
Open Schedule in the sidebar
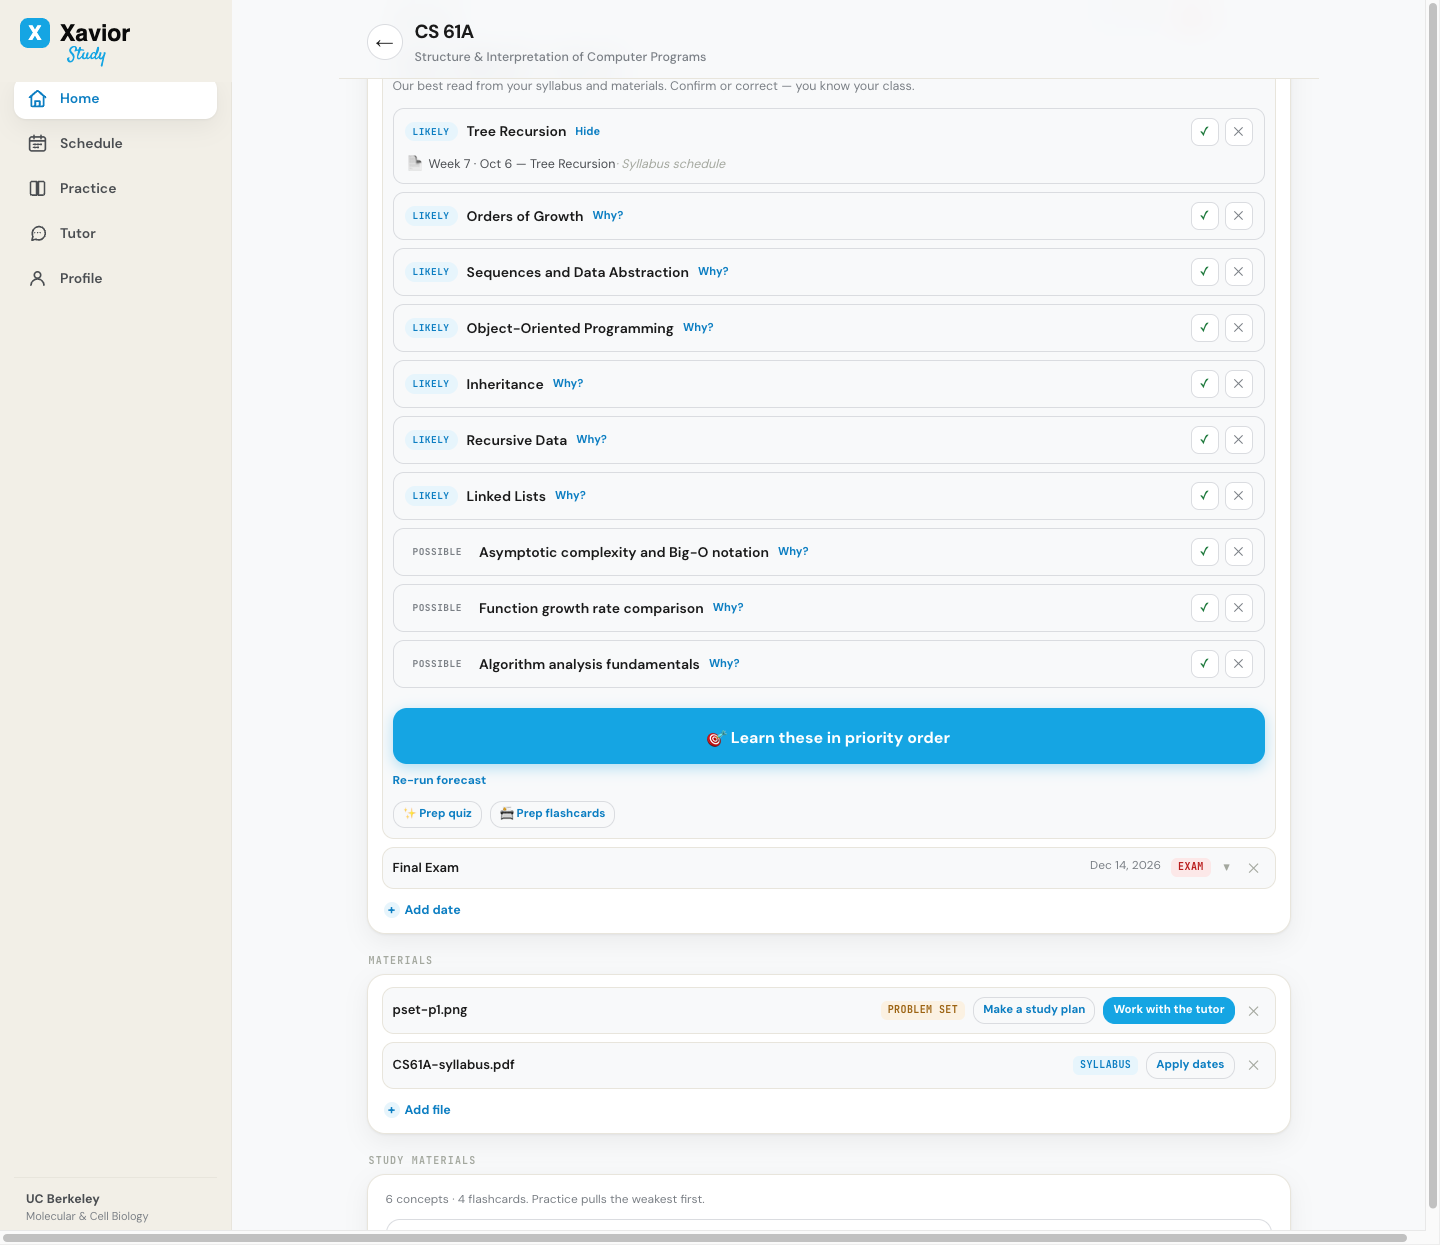115,144
